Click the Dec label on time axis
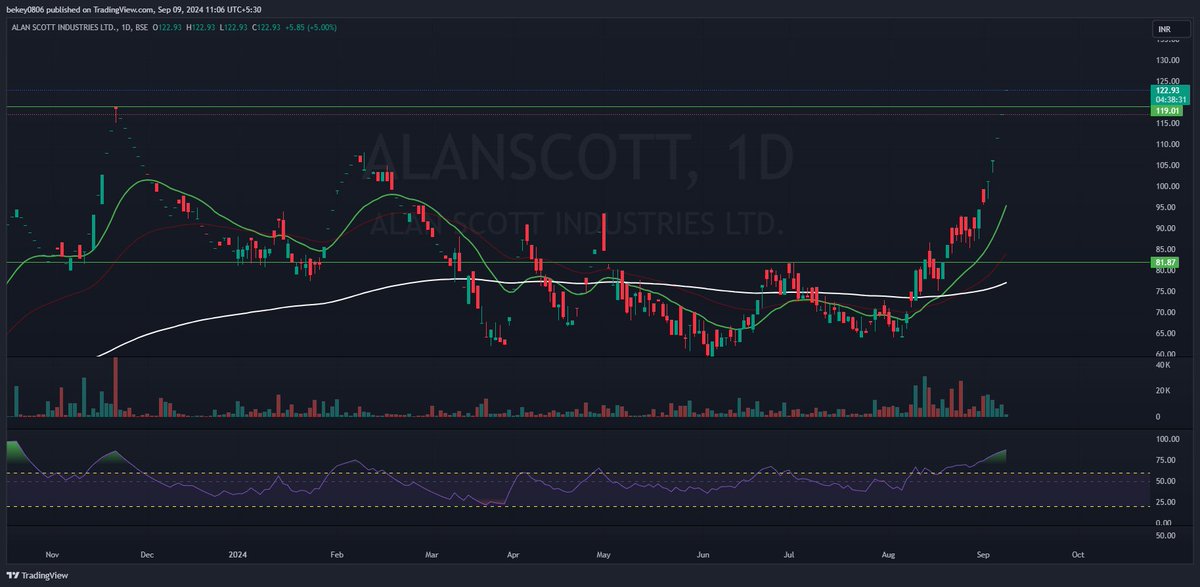The height and width of the screenshot is (587, 1200). (x=147, y=553)
